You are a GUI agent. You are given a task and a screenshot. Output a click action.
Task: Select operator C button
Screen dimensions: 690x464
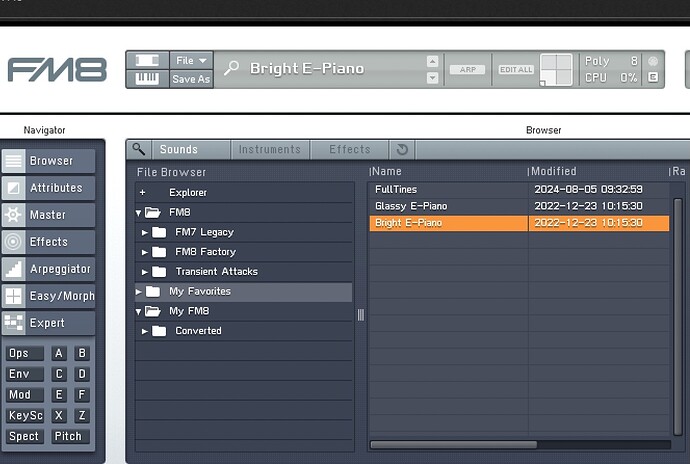[x=59, y=374]
